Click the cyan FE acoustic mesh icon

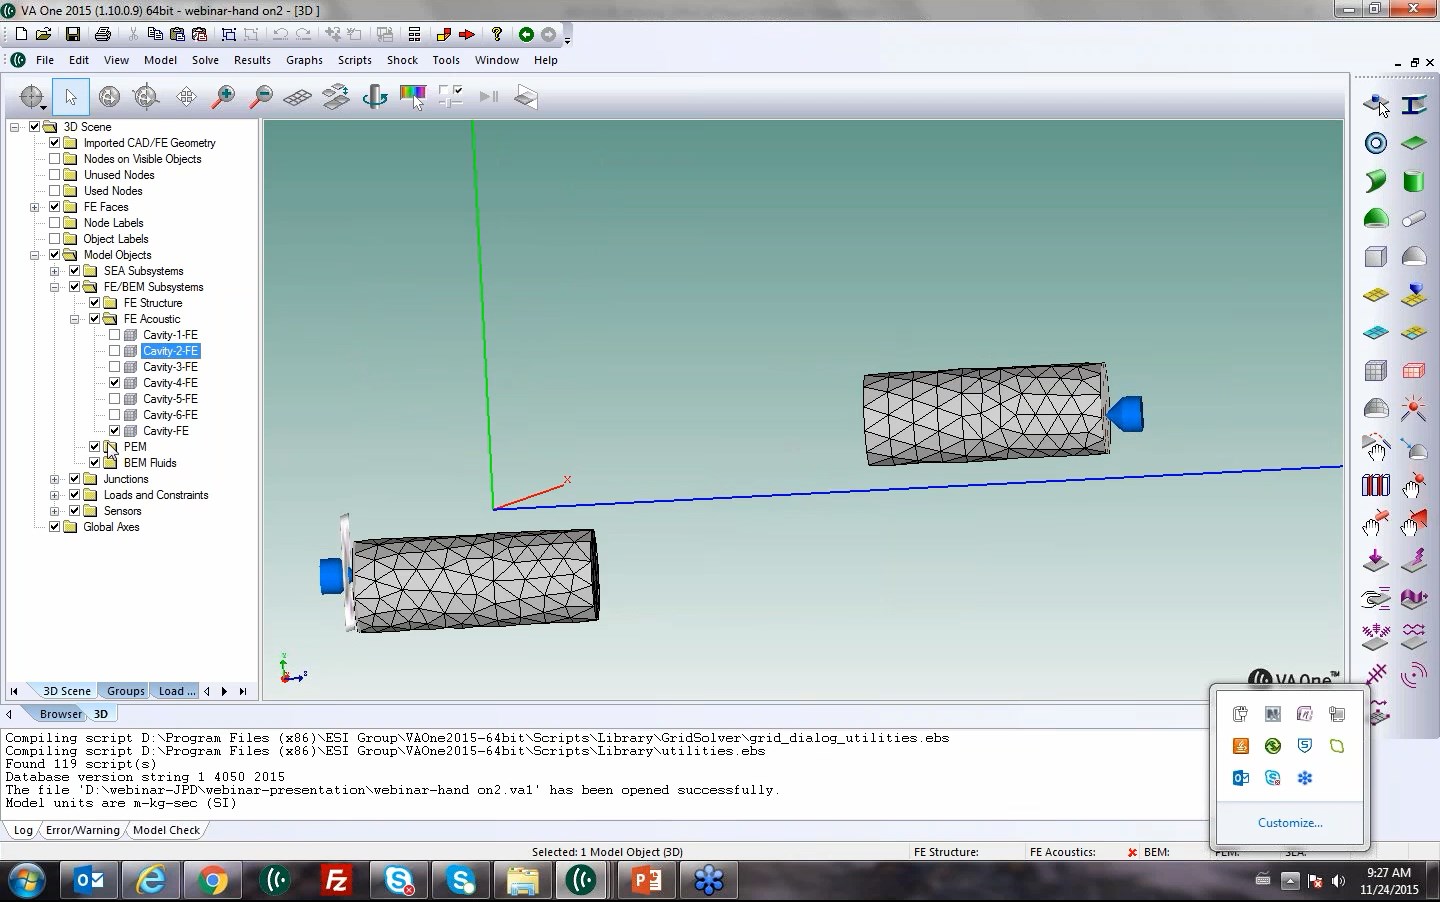1376,333
